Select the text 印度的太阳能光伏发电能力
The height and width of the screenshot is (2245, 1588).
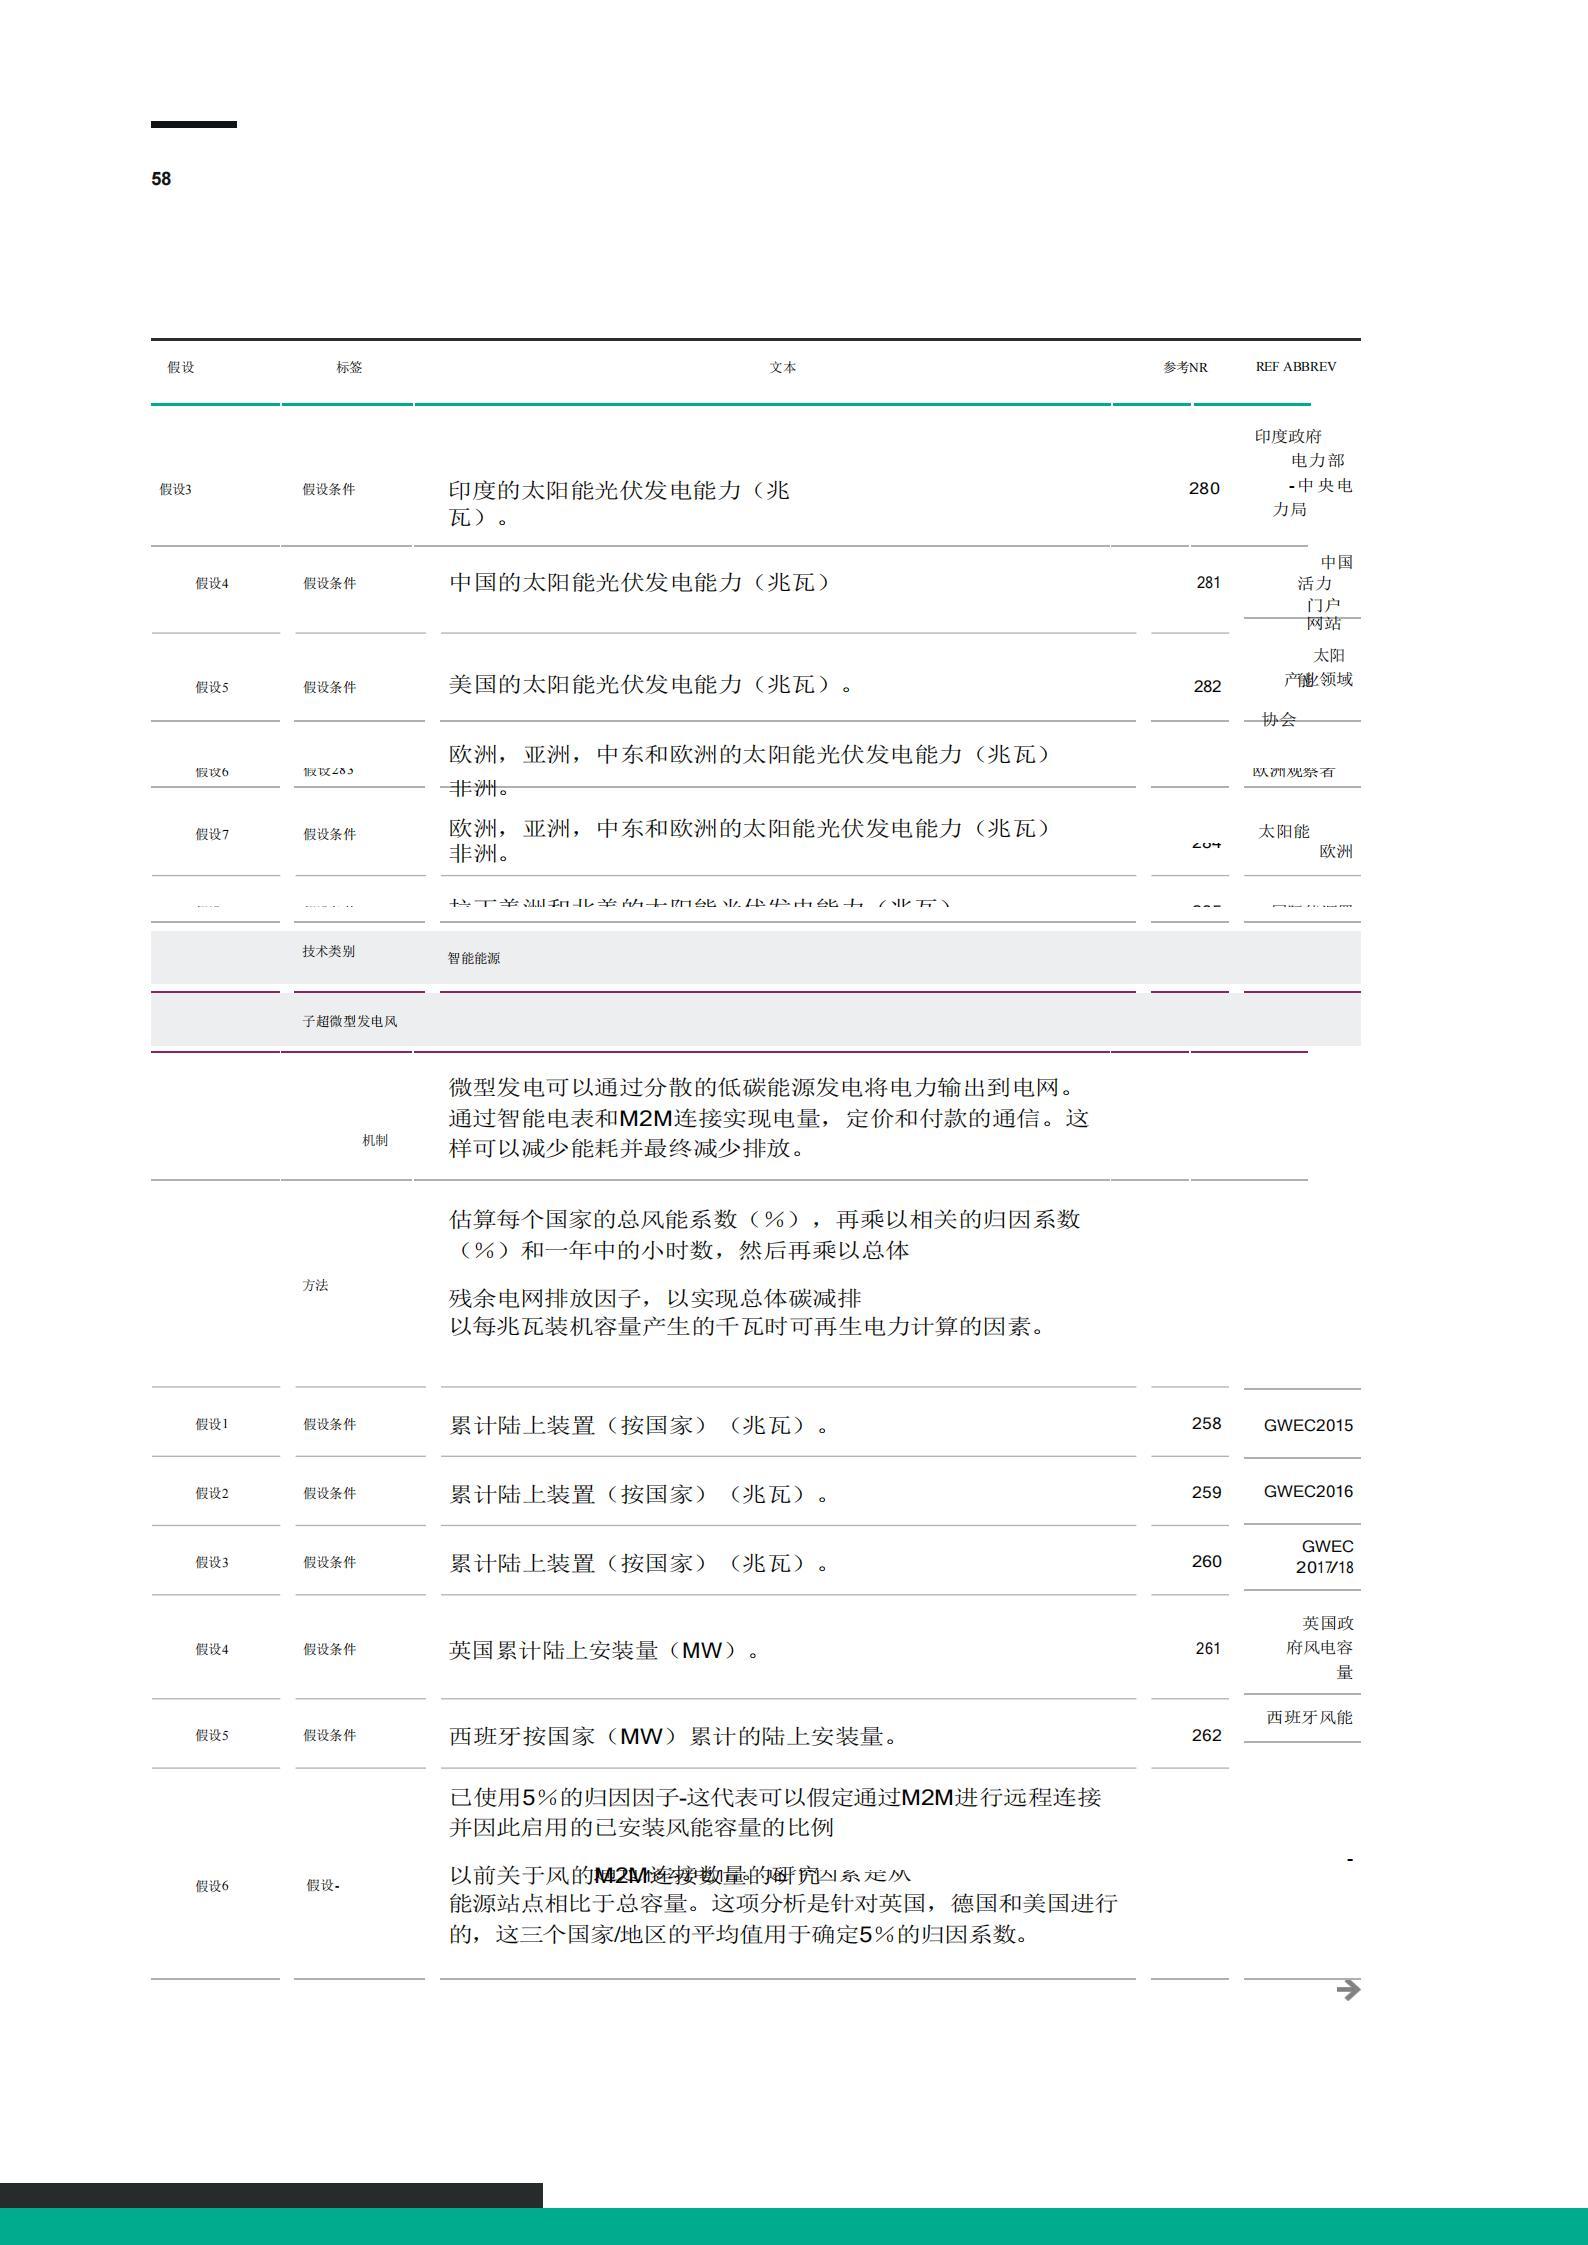click(x=596, y=490)
